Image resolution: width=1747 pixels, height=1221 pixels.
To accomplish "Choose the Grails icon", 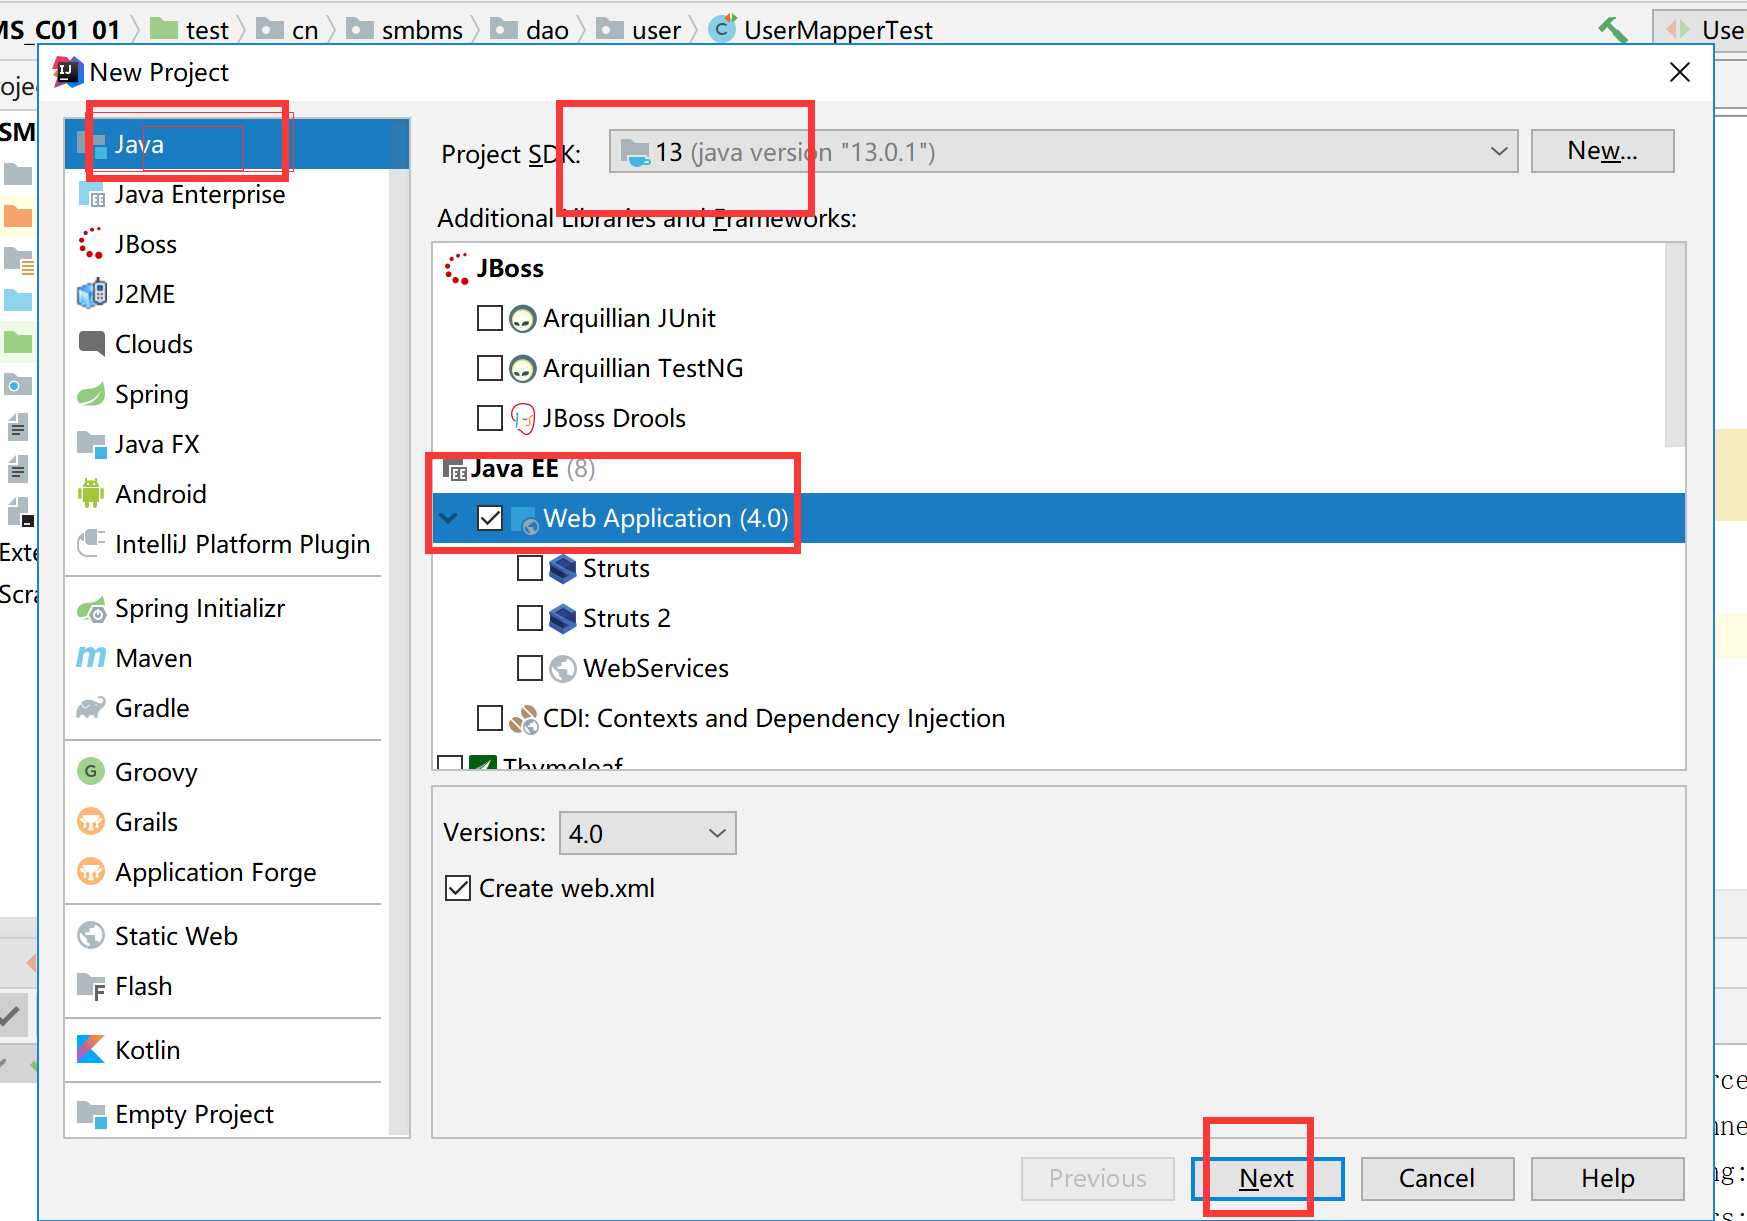I will (x=91, y=822).
